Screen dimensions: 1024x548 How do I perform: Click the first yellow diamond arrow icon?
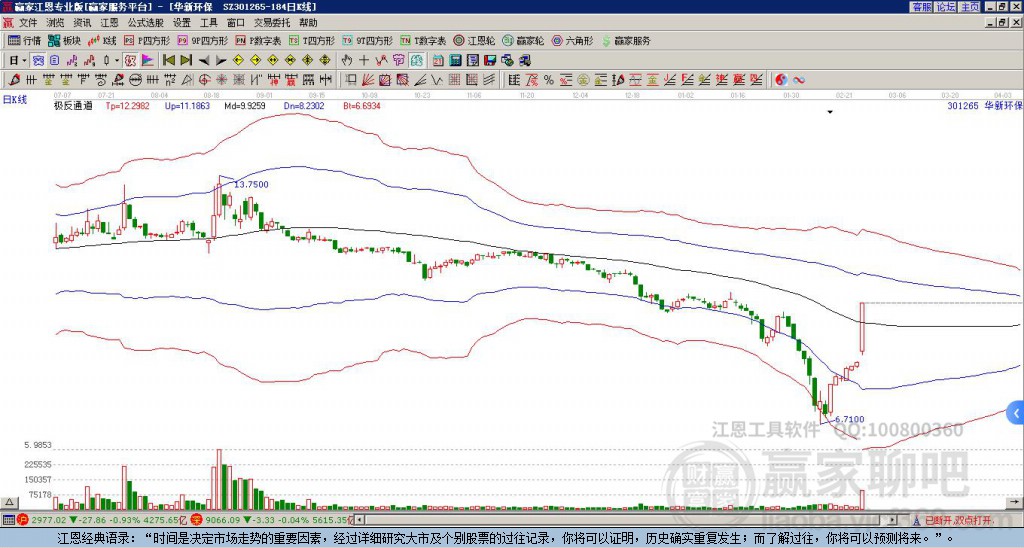click(238, 60)
